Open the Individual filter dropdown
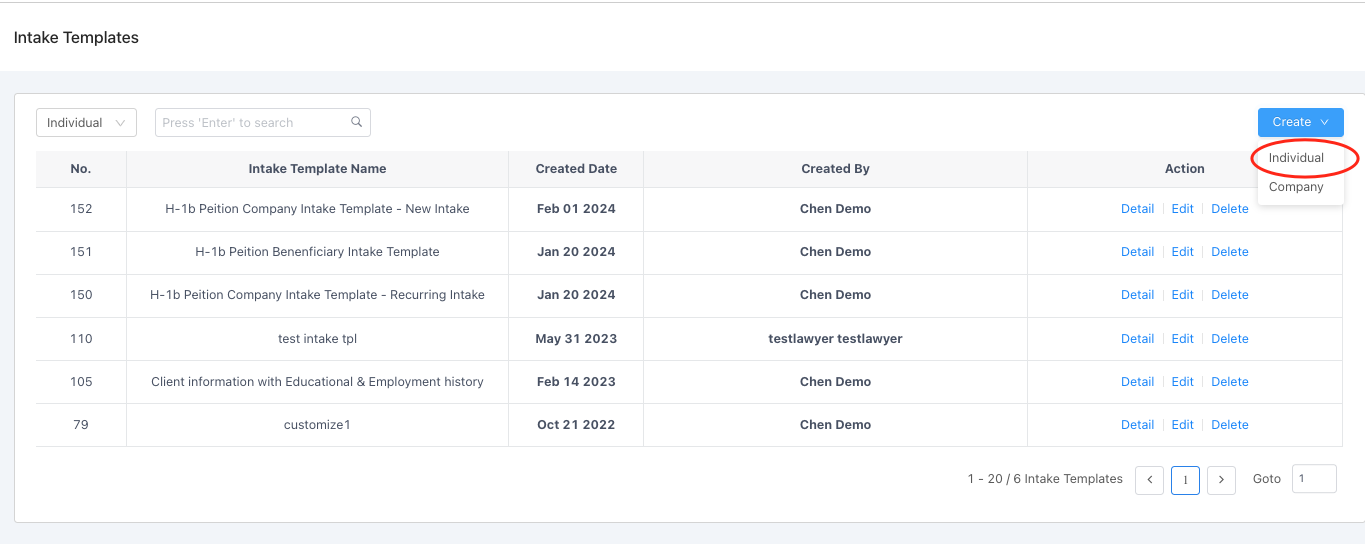Screen dimensions: 1365x553 [87, 122]
